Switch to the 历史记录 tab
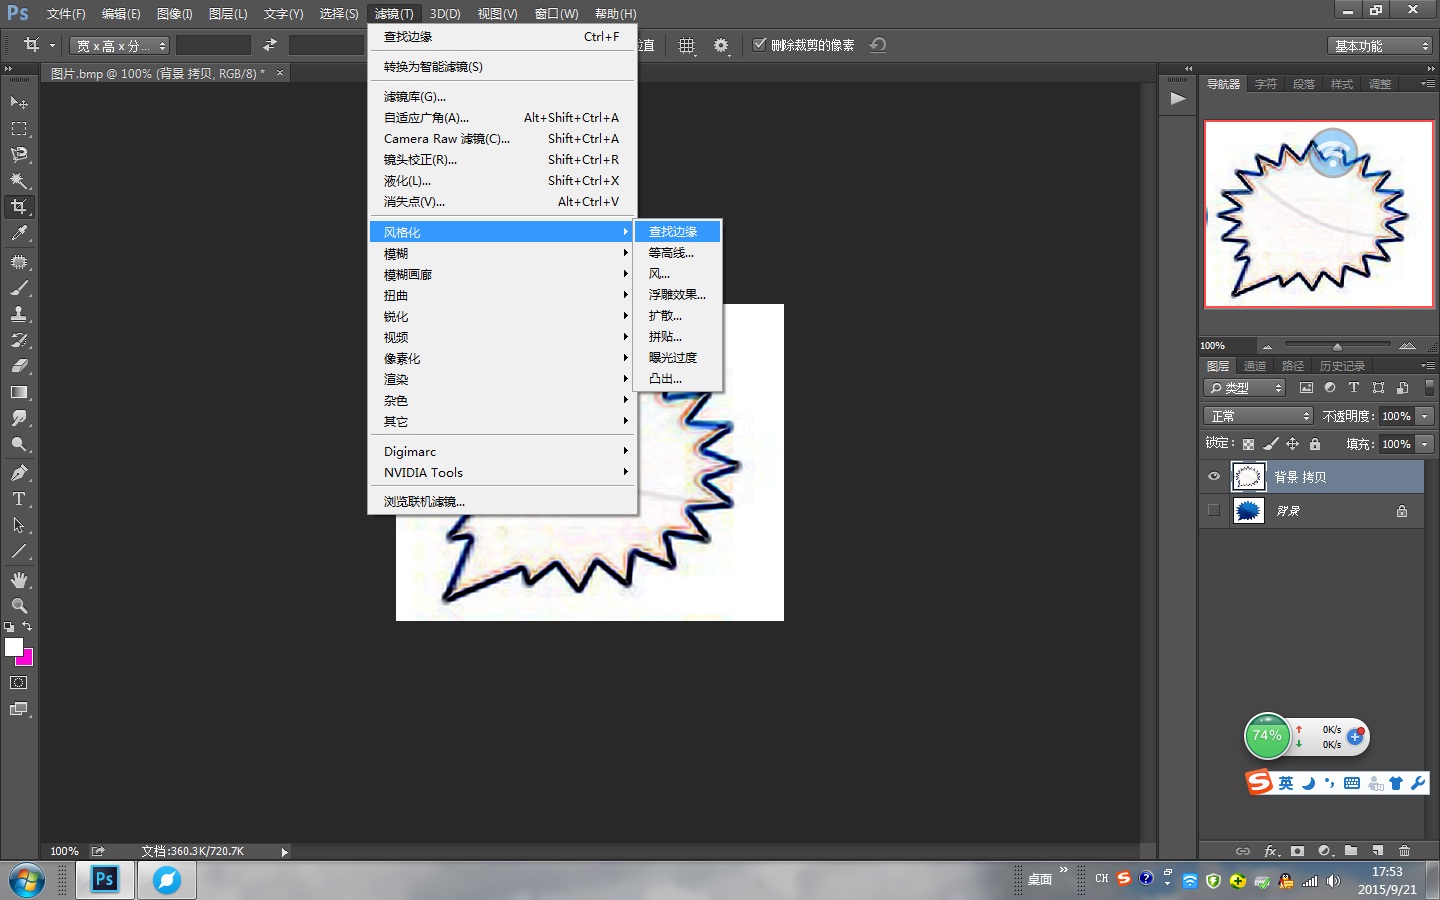Viewport: 1440px width, 900px height. click(x=1342, y=366)
